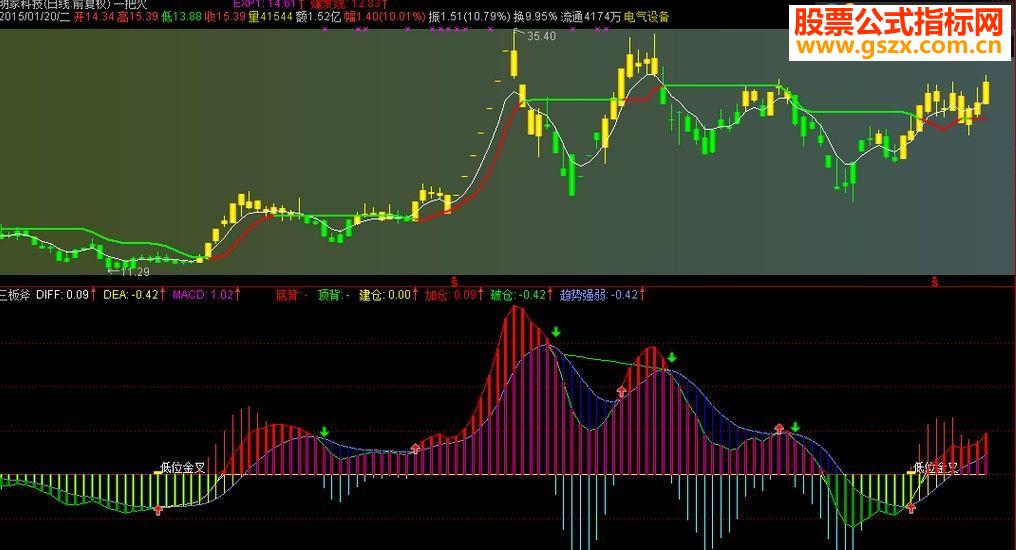Click red up arrow between the two peaks
Screen dimensions: 1016x550
coord(622,391)
